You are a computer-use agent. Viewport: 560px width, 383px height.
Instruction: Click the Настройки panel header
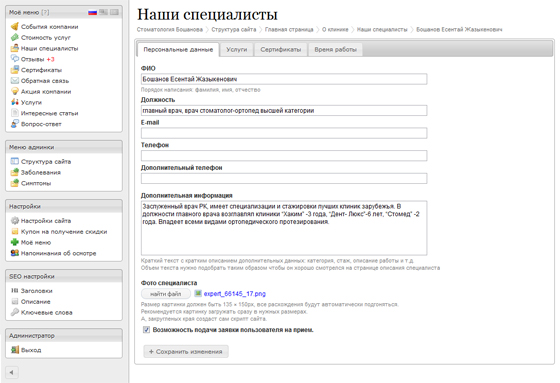(64, 207)
